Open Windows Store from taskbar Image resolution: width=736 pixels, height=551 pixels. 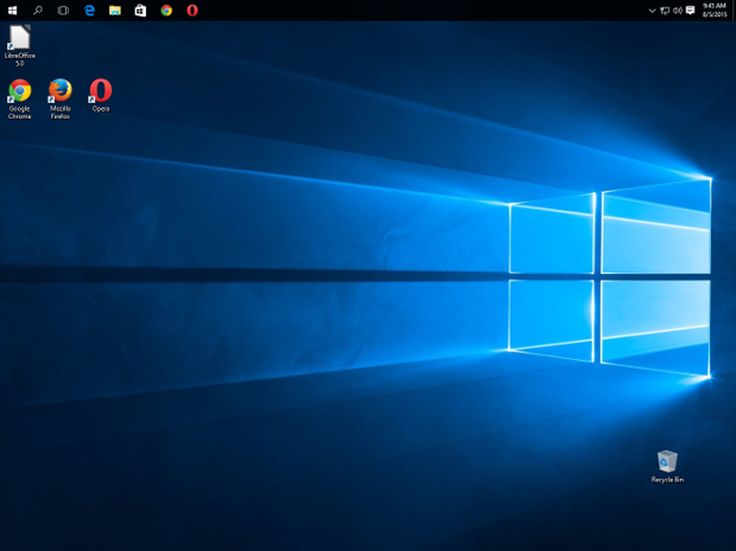[140, 10]
